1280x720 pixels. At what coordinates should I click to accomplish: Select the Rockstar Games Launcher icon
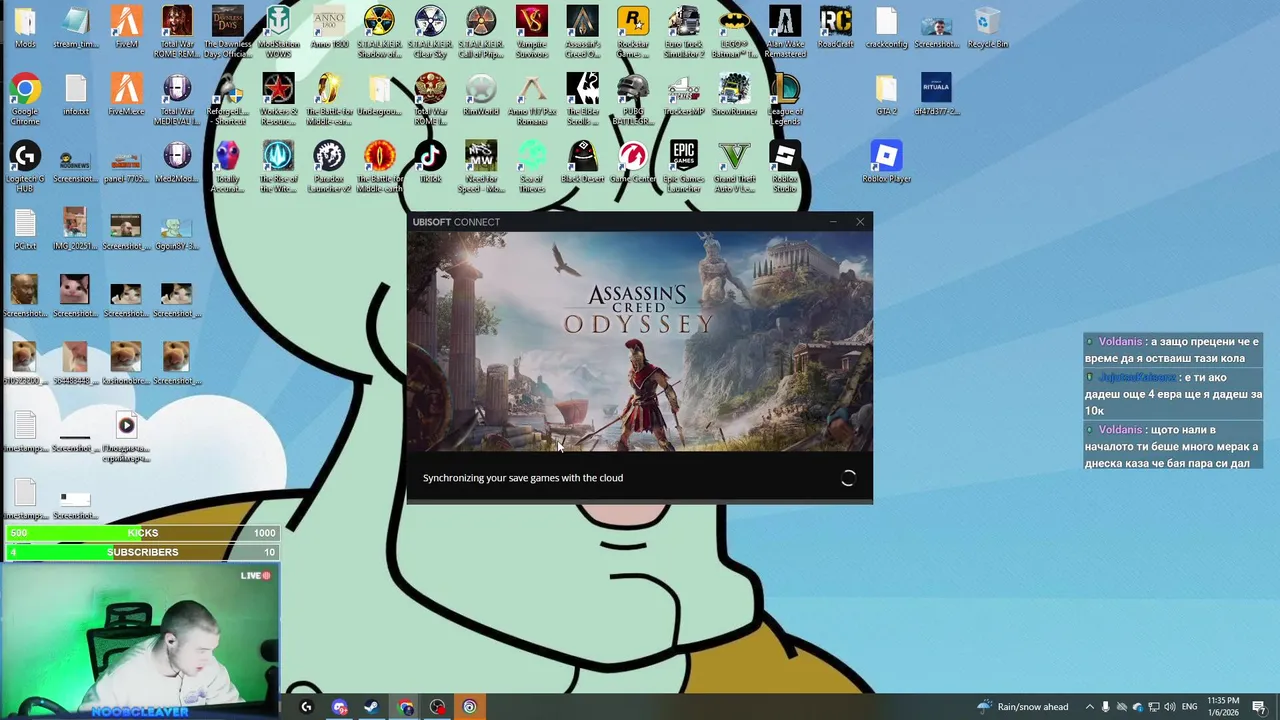(x=632, y=32)
